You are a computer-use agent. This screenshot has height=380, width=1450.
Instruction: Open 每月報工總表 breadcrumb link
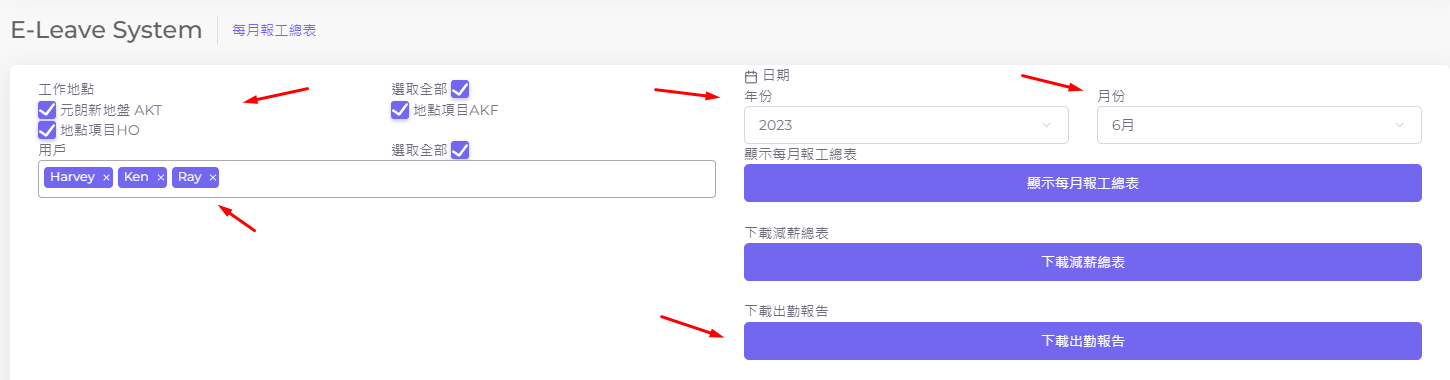coord(275,31)
